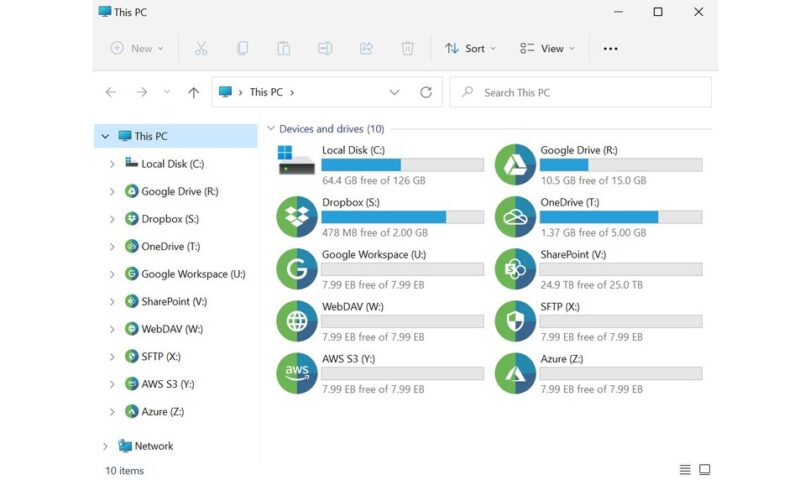Open the Azure (Z:) drive icon
This screenshot has height=480, width=810.
click(515, 373)
